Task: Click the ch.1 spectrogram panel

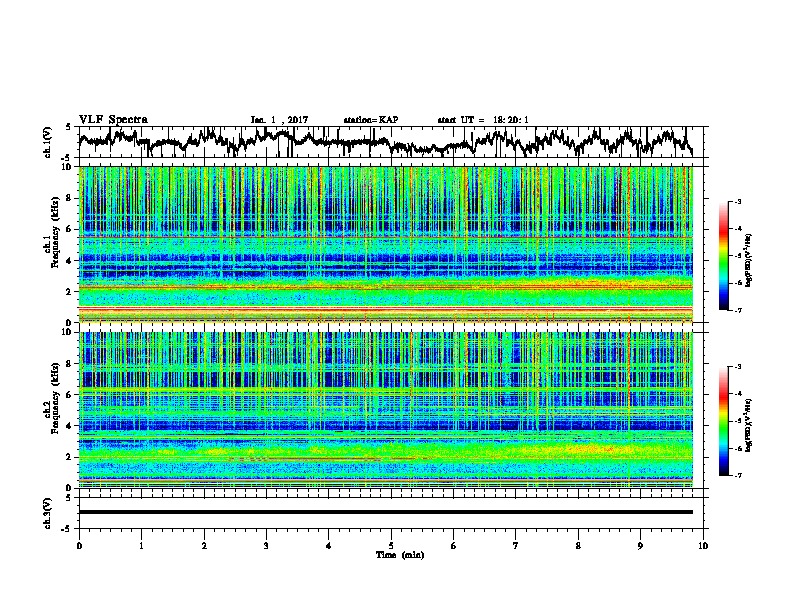Action: click(x=386, y=244)
